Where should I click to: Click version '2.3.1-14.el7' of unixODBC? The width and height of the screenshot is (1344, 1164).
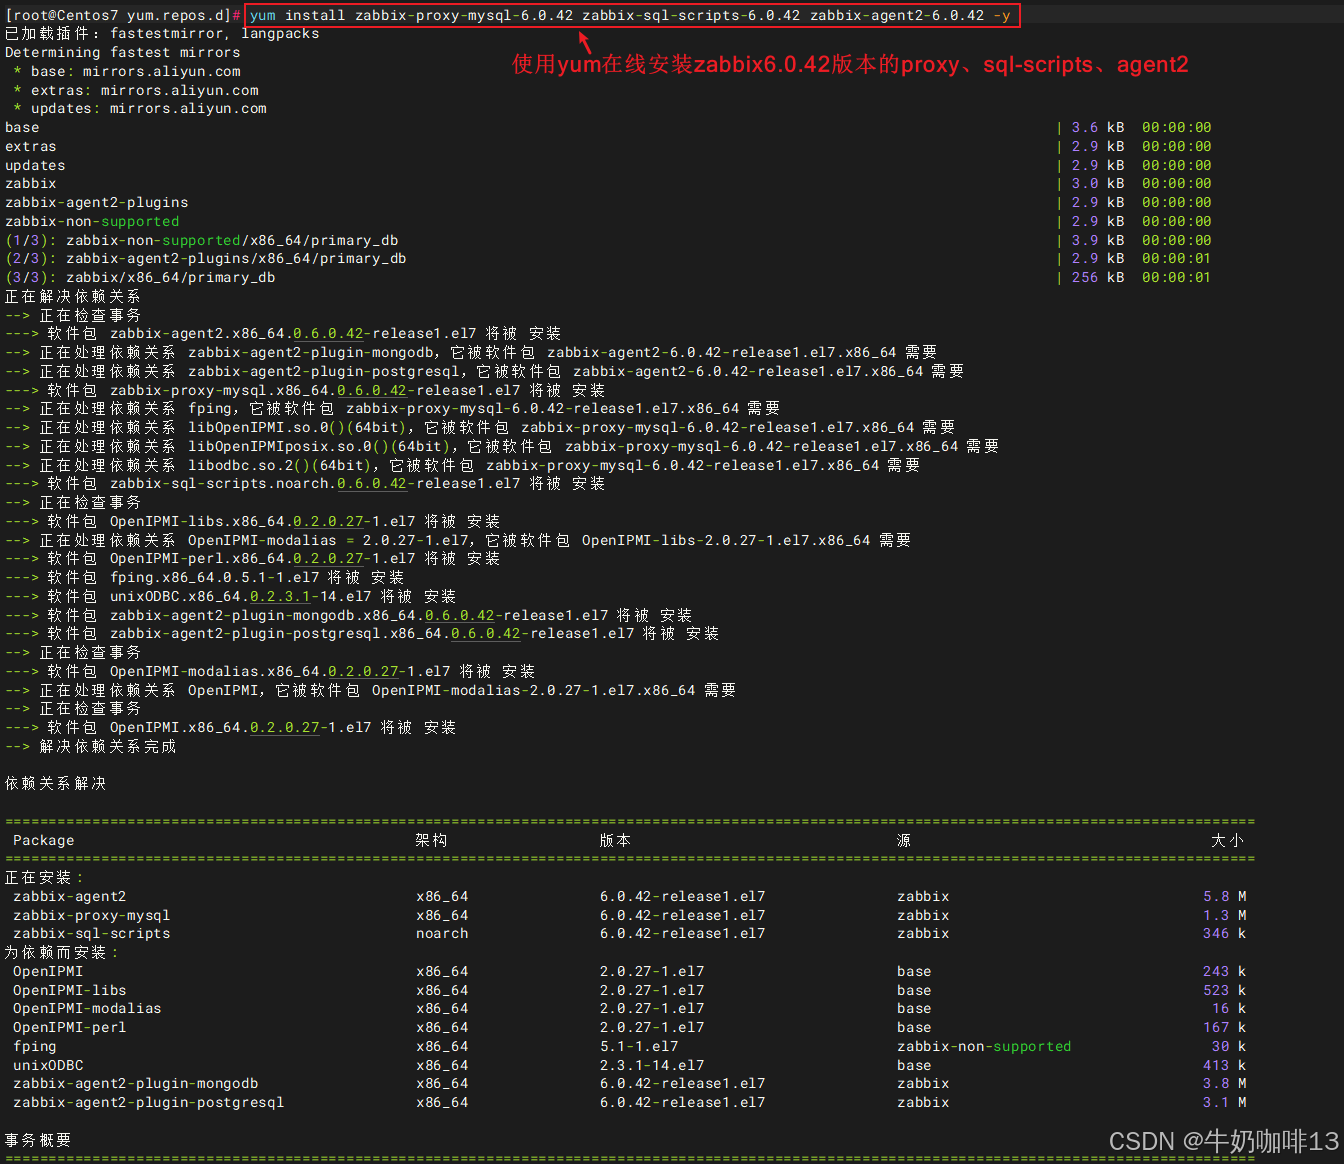[x=652, y=1066]
